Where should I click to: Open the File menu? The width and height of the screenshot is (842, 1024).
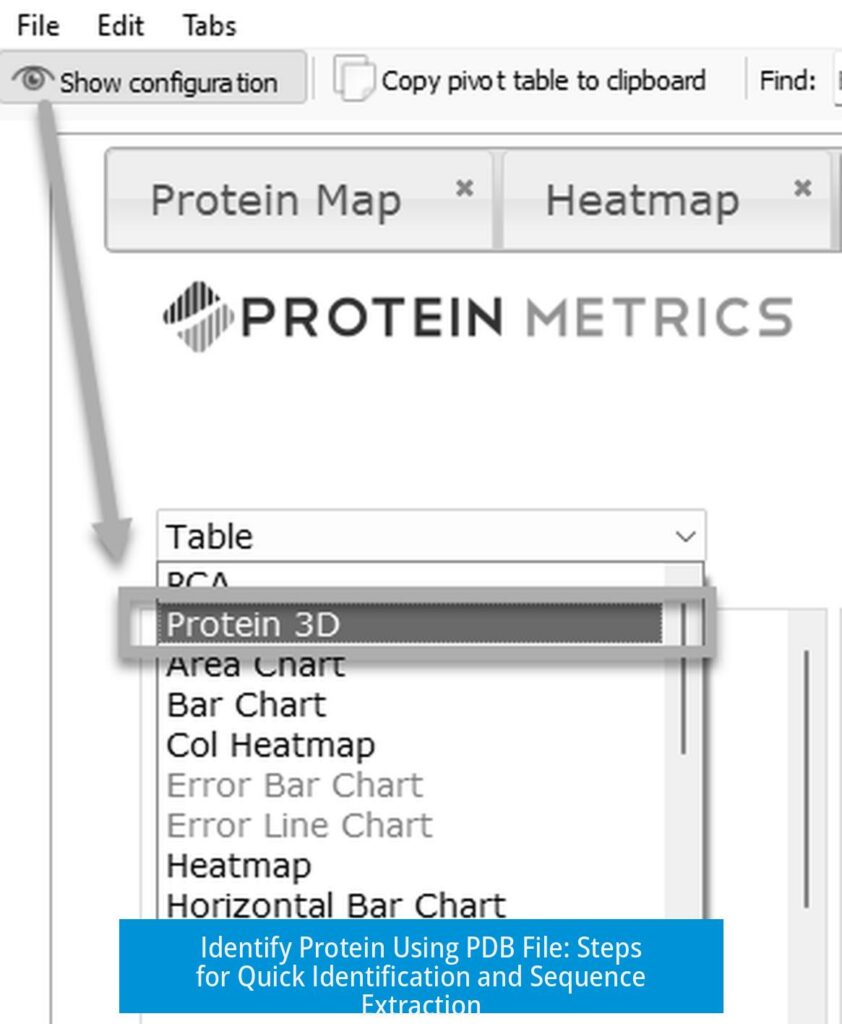click(36, 26)
